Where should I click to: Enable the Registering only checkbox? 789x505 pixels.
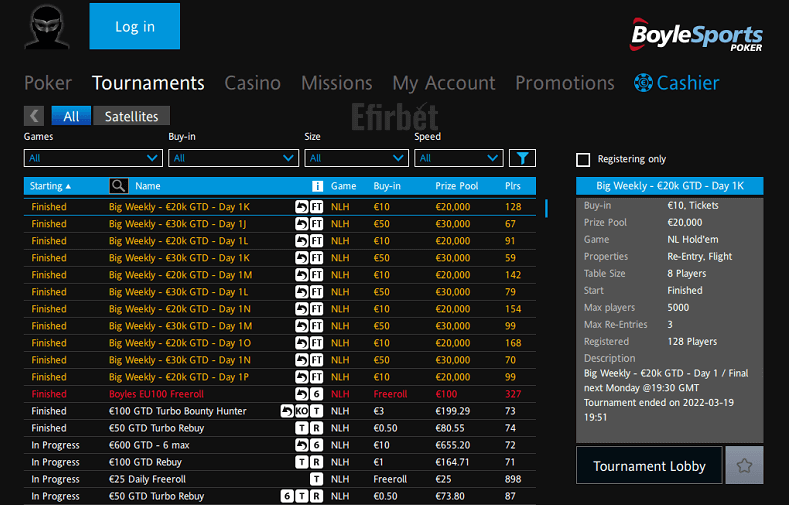click(583, 159)
